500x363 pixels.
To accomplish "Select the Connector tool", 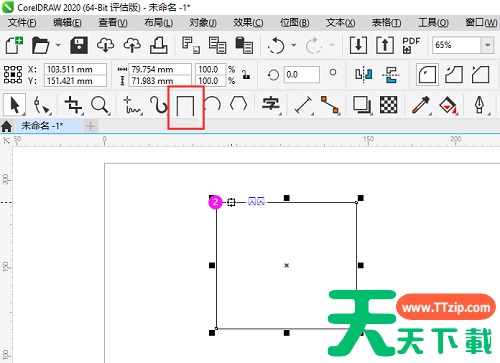I will click(x=330, y=105).
